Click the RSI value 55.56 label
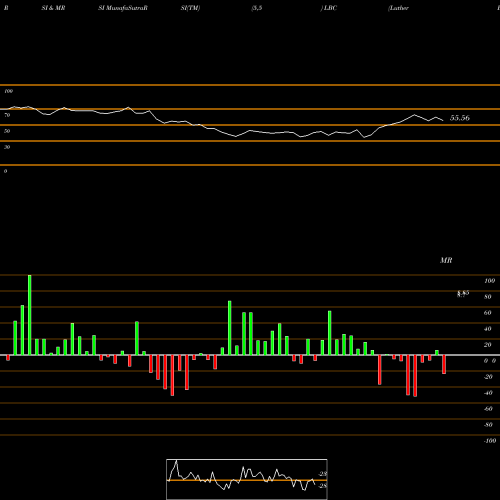This screenshot has width=500, height=500. point(460,118)
